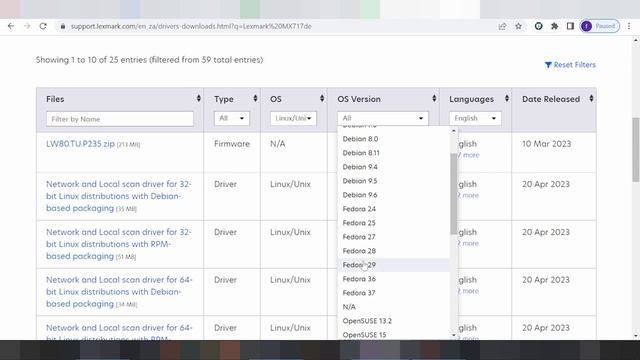
Task: Choose Fedora 27 from the list
Action: tap(393, 237)
